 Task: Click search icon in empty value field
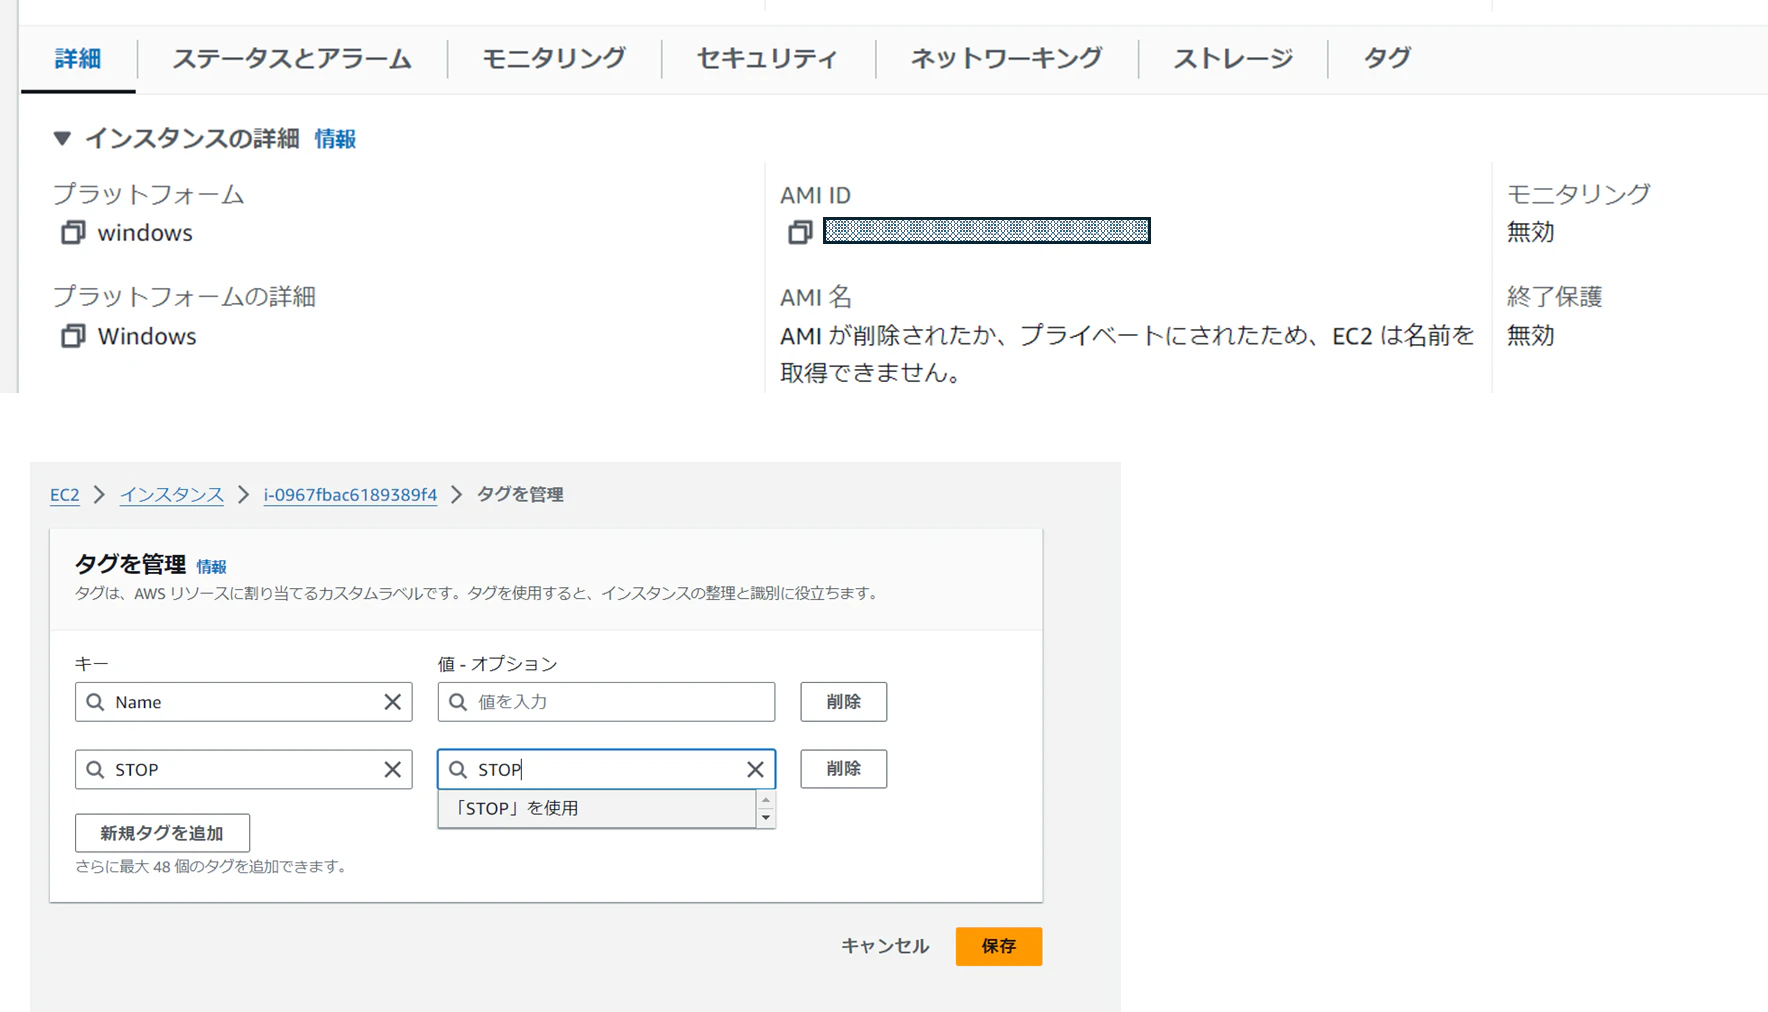(x=458, y=702)
